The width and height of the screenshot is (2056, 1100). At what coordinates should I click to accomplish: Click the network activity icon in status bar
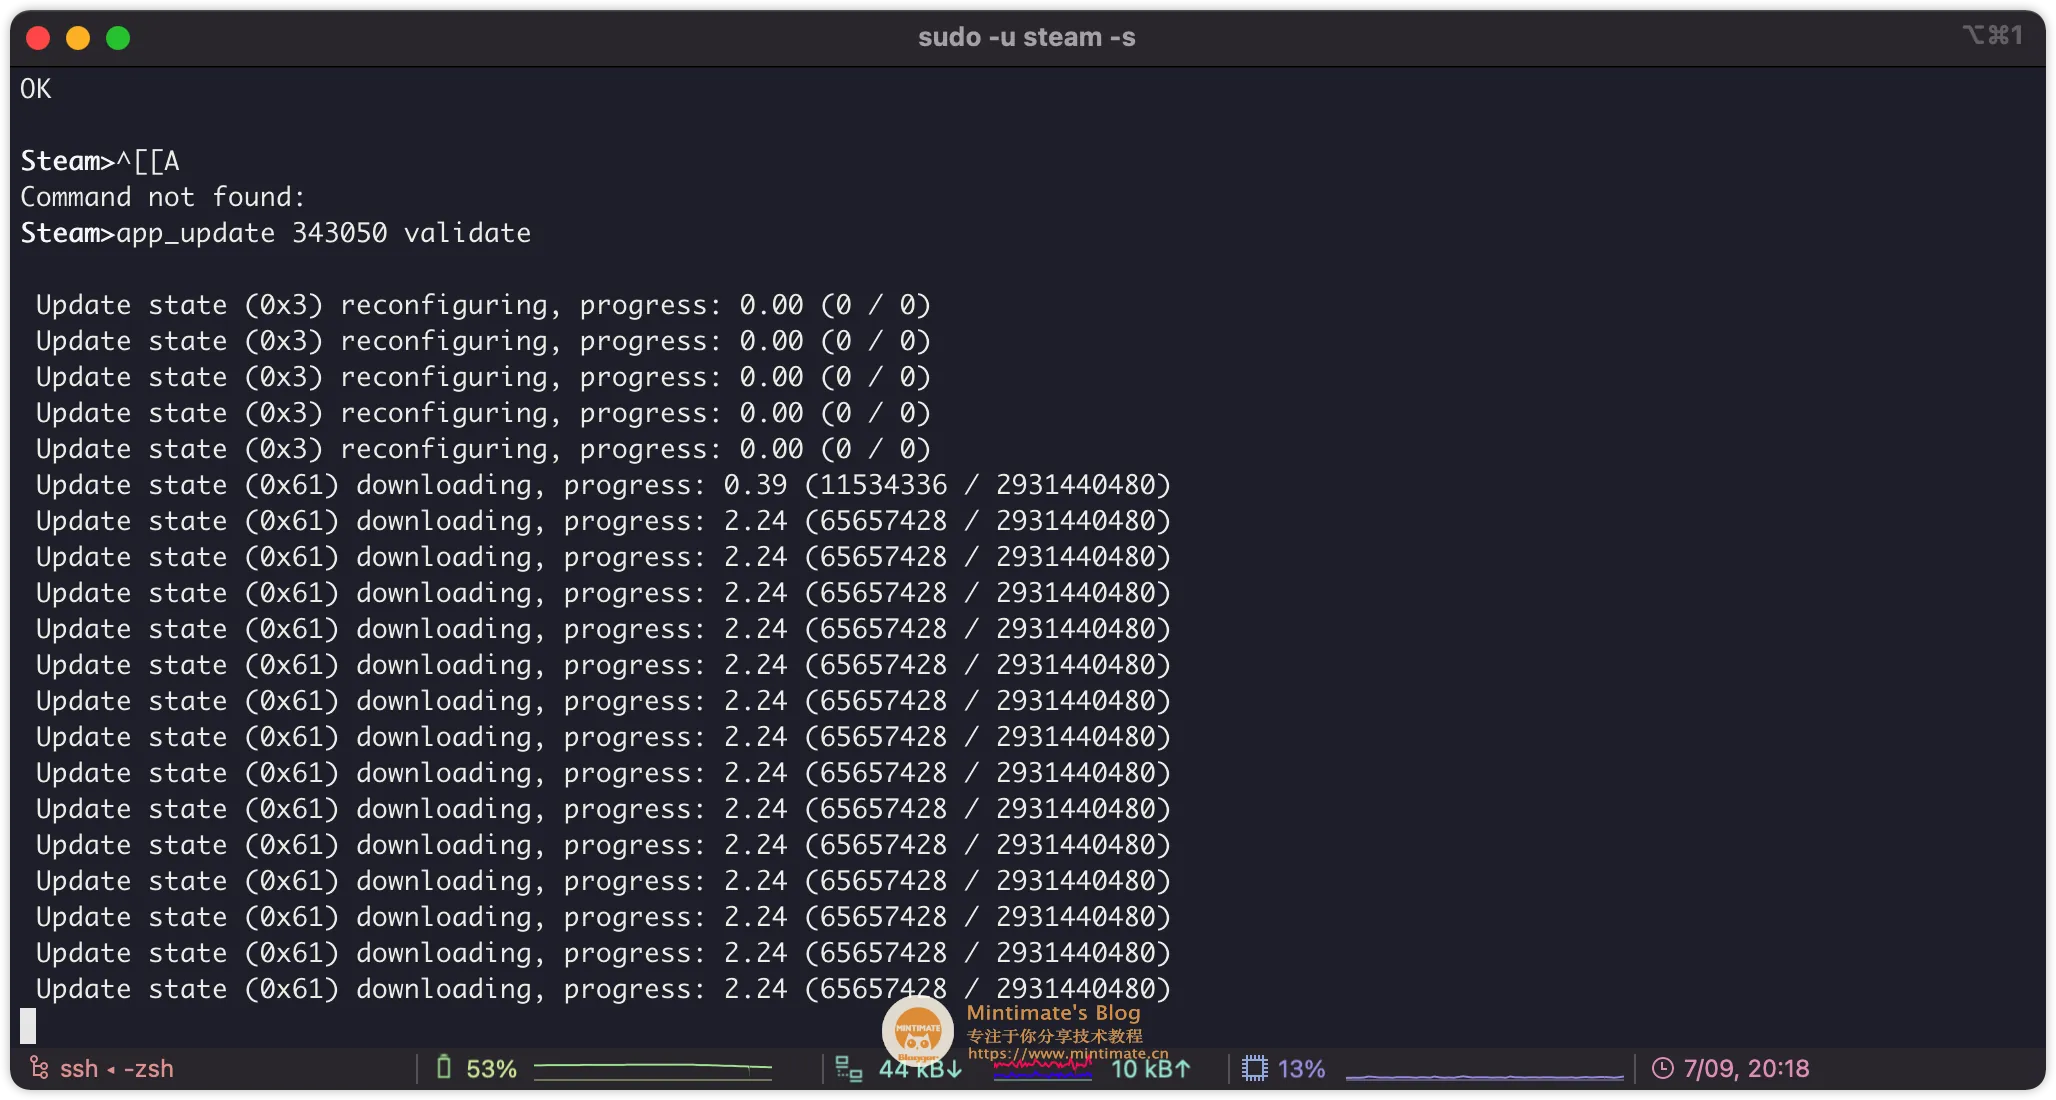coord(848,1069)
